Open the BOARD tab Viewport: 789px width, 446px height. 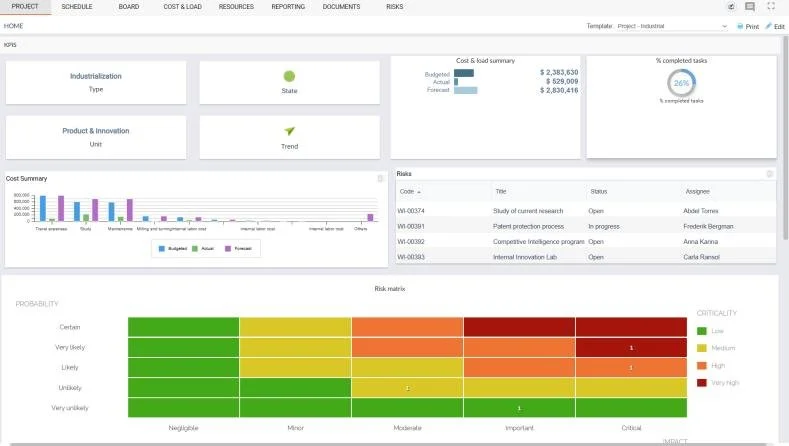click(129, 7)
